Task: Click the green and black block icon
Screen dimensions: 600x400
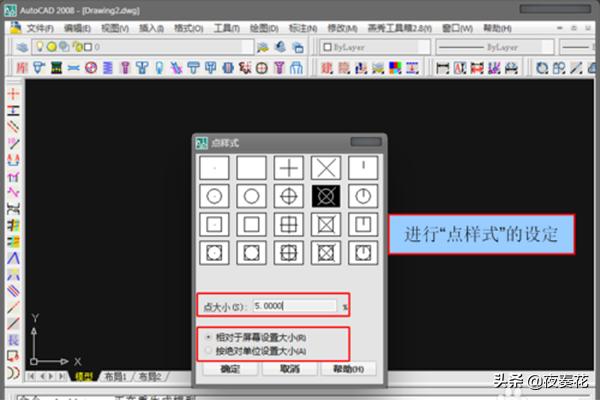Action: [x=57, y=68]
